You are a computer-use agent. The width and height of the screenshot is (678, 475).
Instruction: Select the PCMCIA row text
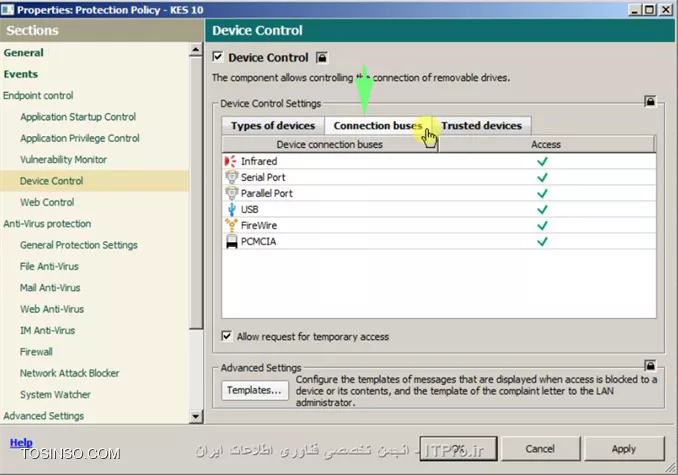pos(258,241)
